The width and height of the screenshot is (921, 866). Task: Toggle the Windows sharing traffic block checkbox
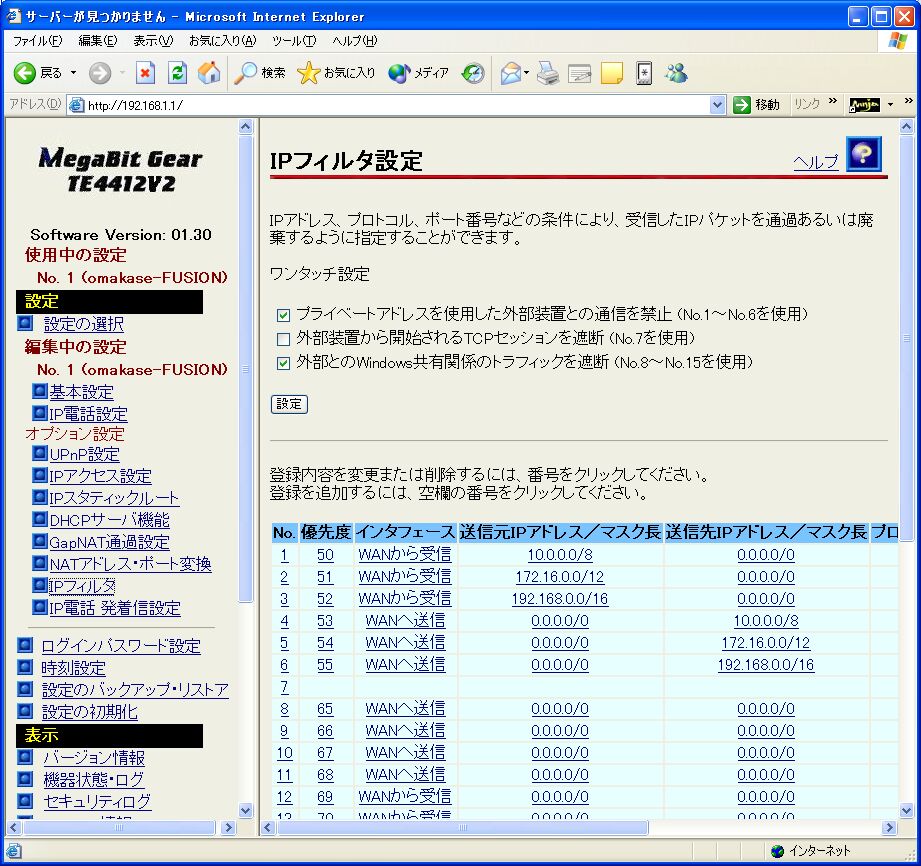283,363
